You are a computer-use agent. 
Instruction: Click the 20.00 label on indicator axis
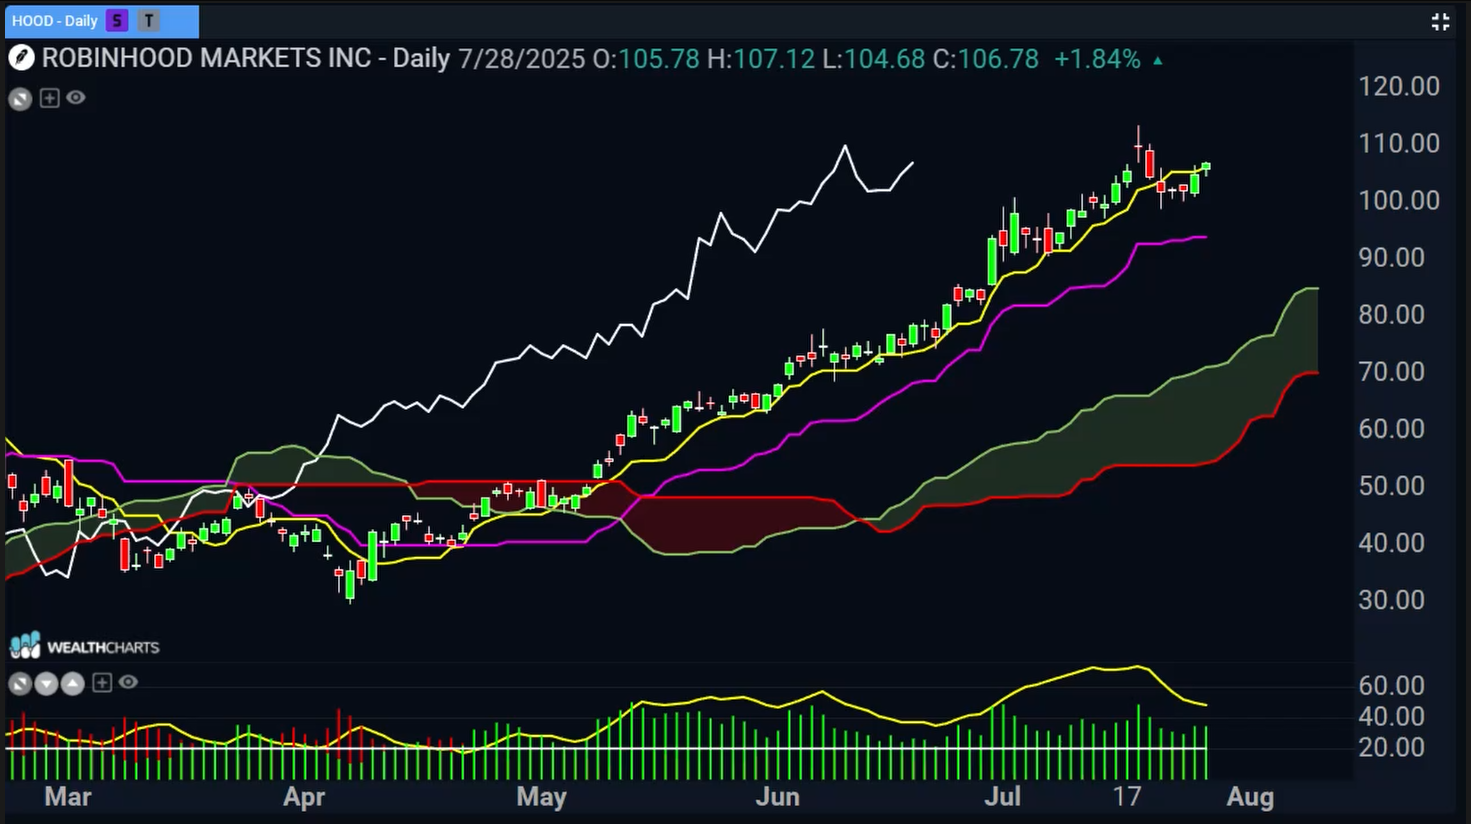(x=1391, y=747)
